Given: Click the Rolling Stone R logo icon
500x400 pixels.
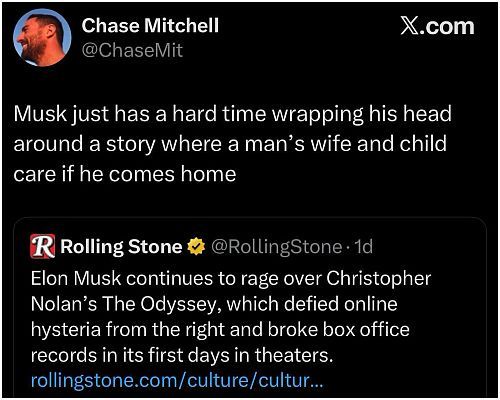Looking at the screenshot, I should click(x=43, y=246).
